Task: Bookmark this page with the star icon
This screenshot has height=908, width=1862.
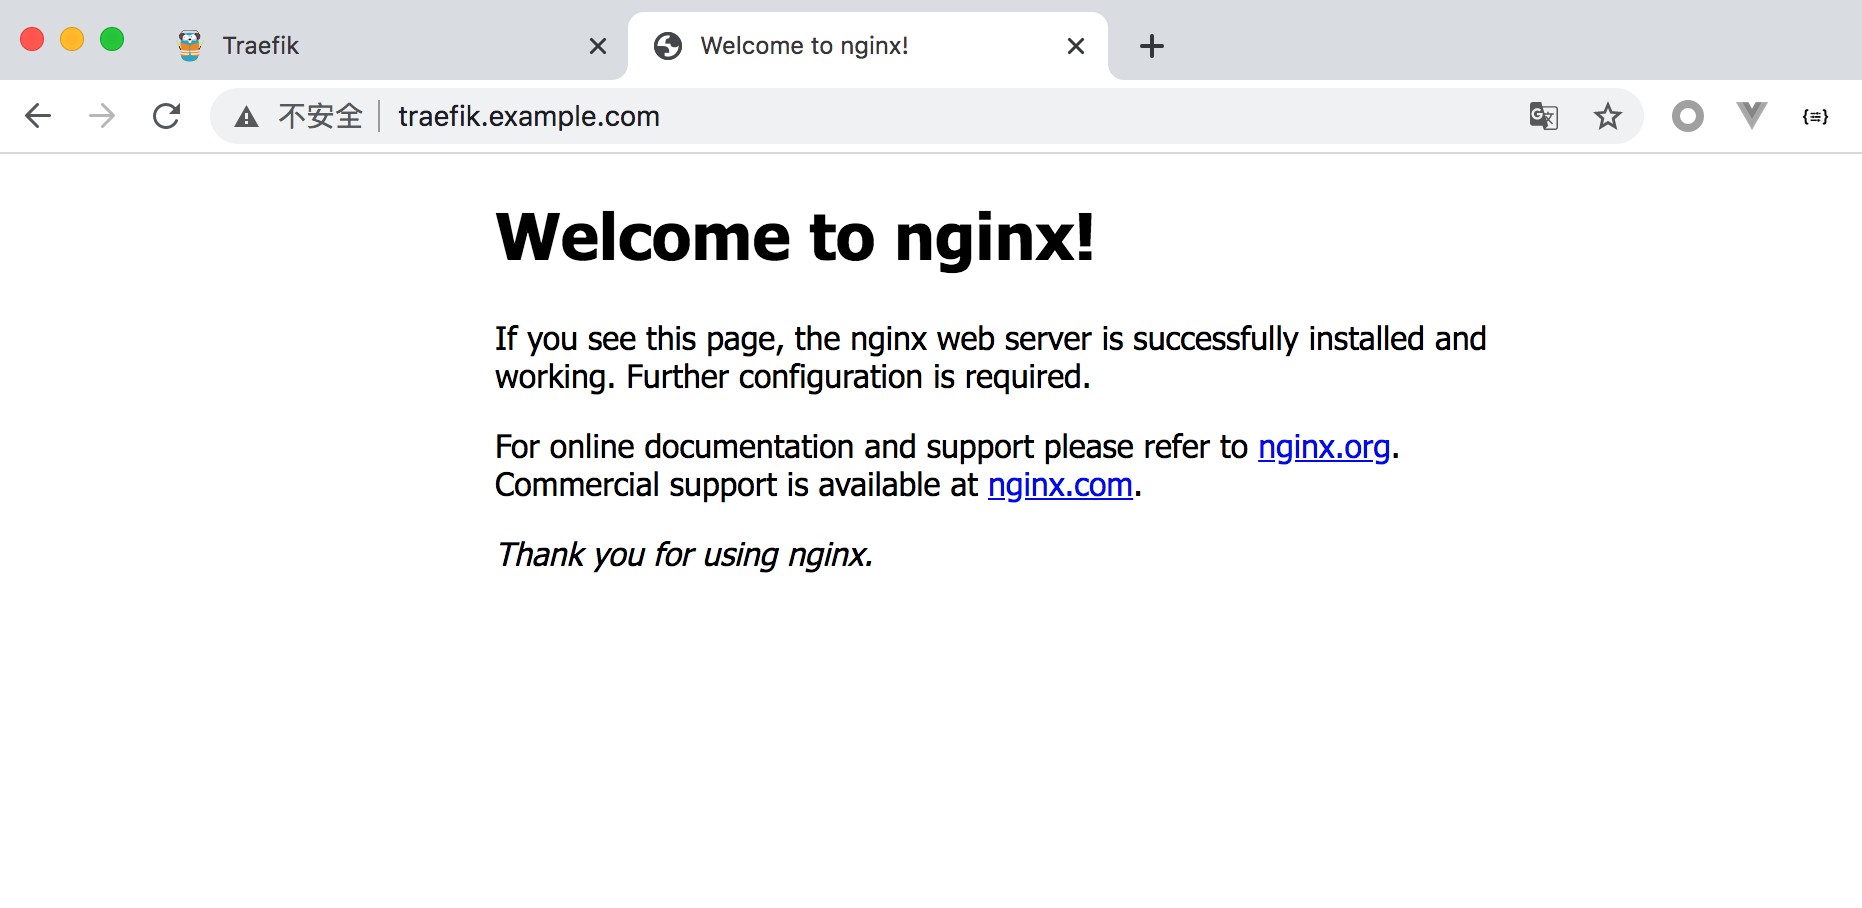Action: (1607, 116)
